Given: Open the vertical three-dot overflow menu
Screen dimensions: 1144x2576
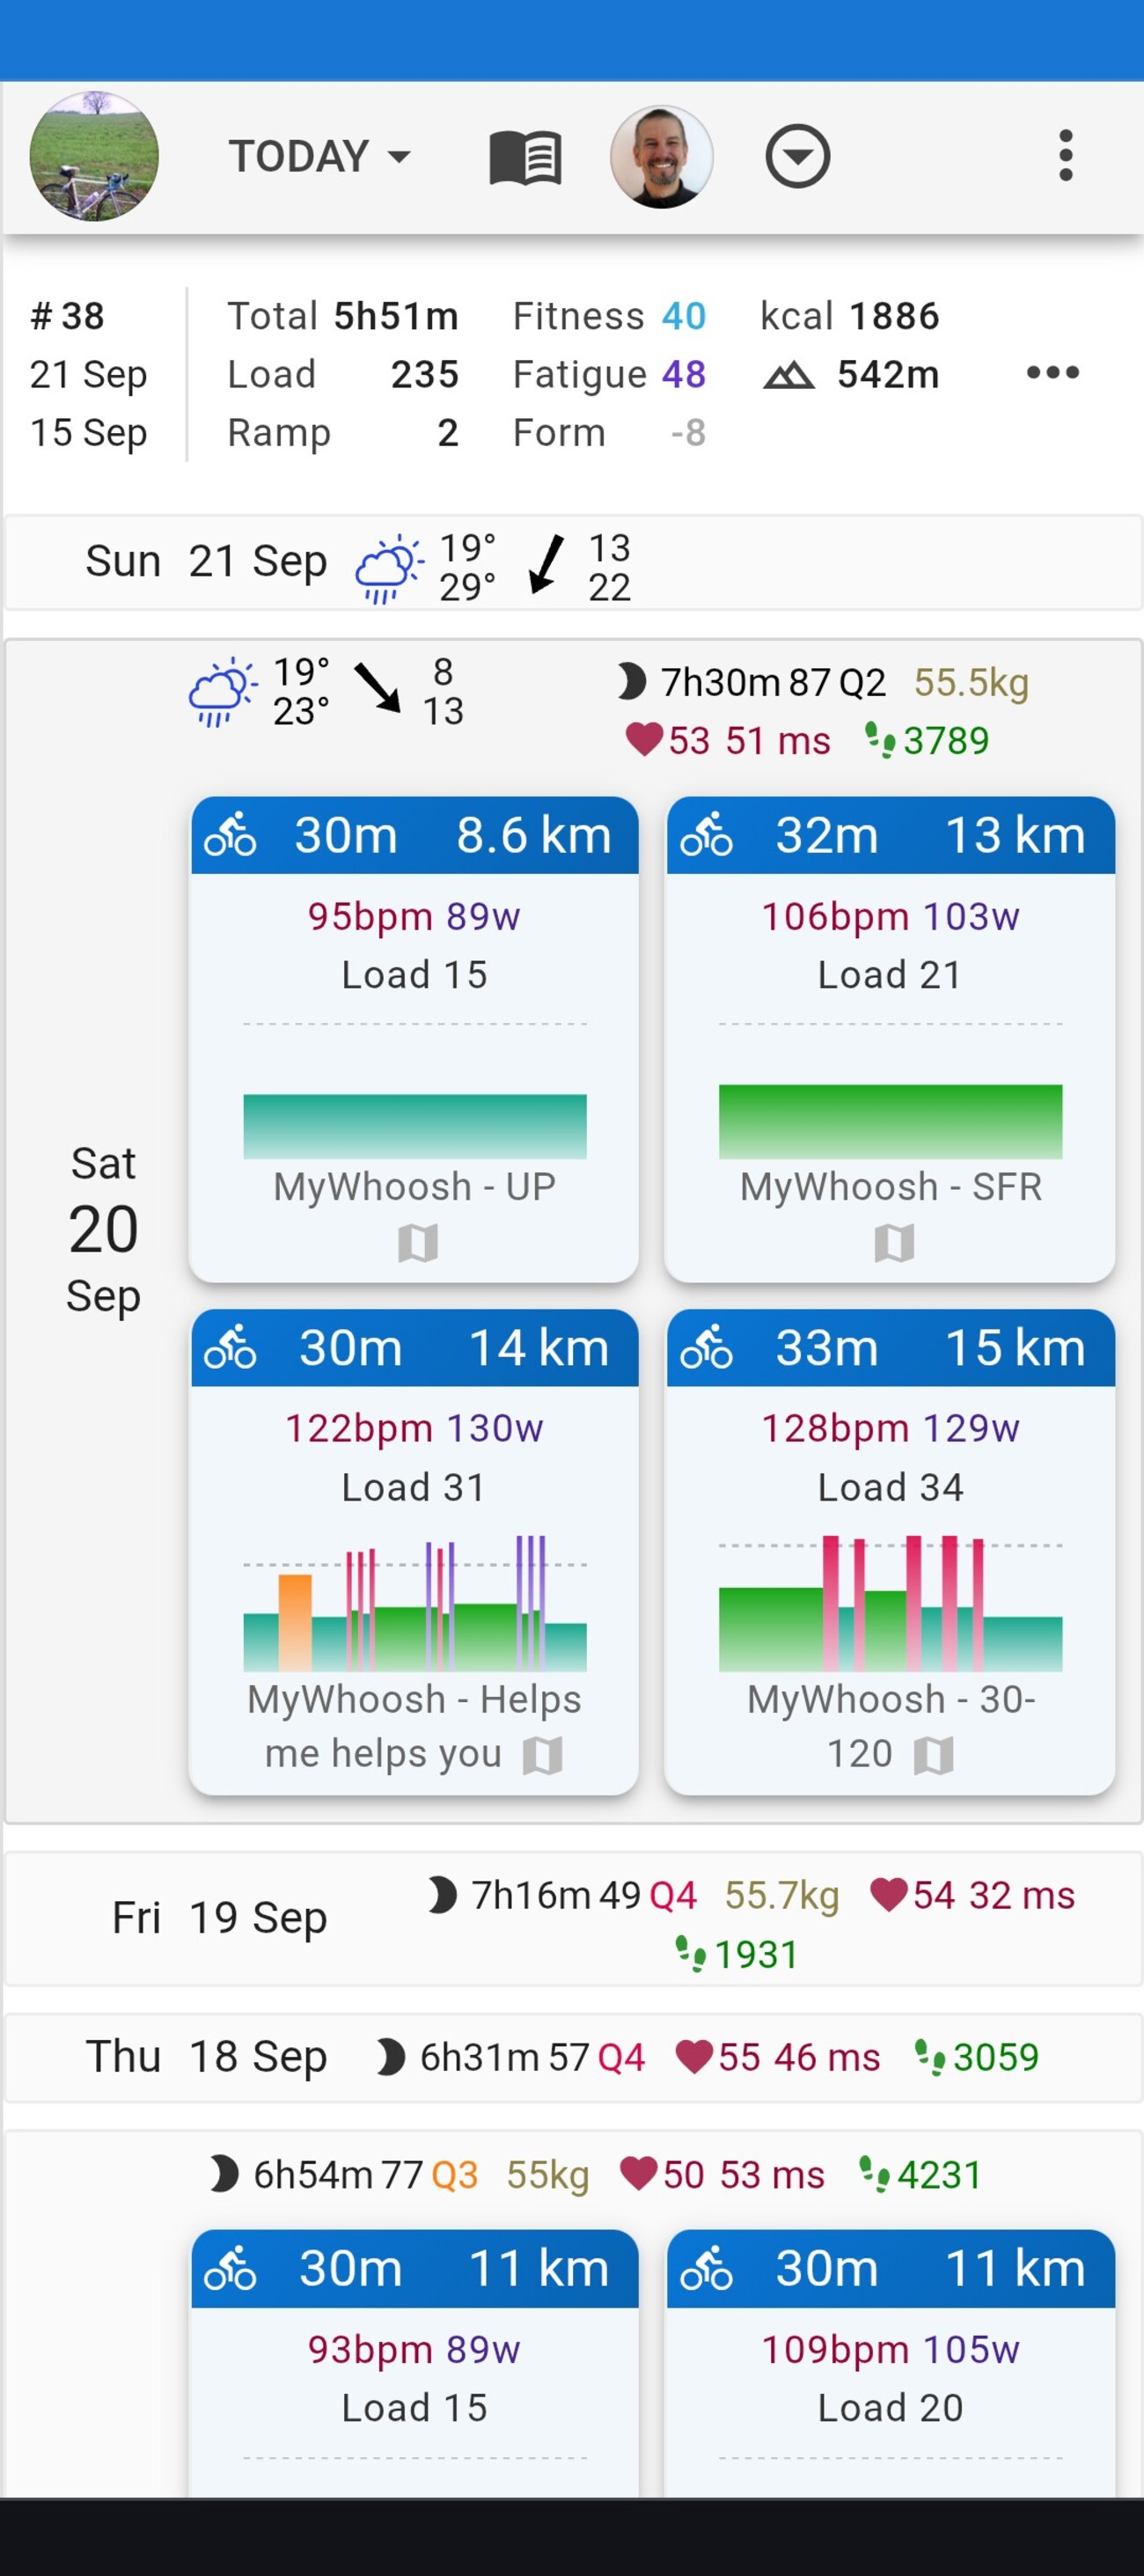Looking at the screenshot, I should (x=1065, y=156).
